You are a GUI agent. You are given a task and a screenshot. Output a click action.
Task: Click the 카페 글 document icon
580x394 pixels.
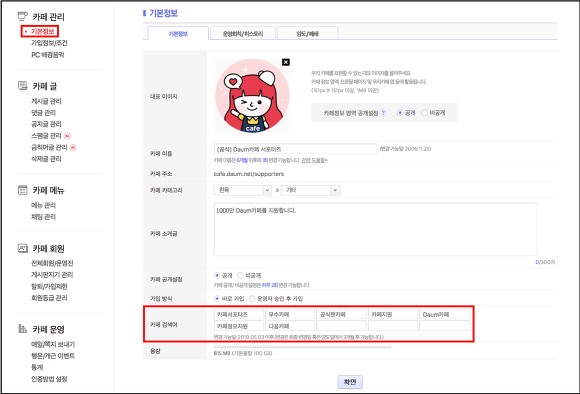[x=23, y=86]
